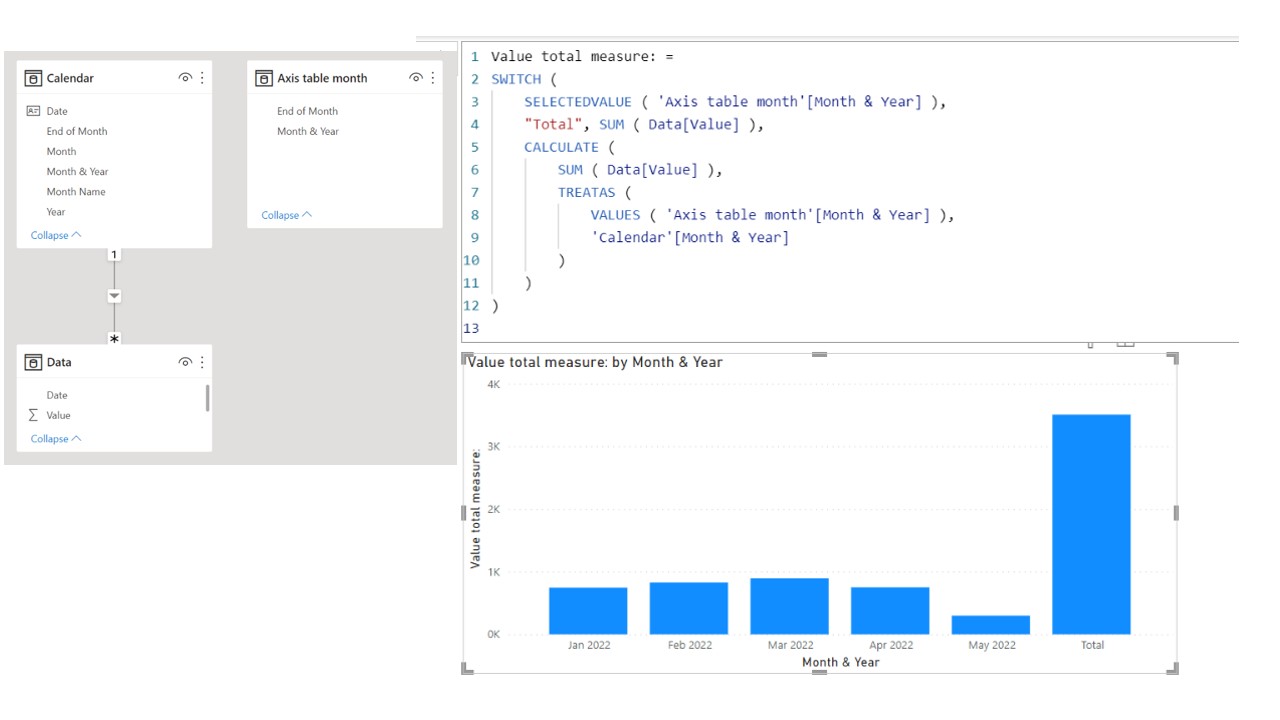The image size is (1280, 720).
Task: Open more options for Axis table month
Action: coord(433,78)
